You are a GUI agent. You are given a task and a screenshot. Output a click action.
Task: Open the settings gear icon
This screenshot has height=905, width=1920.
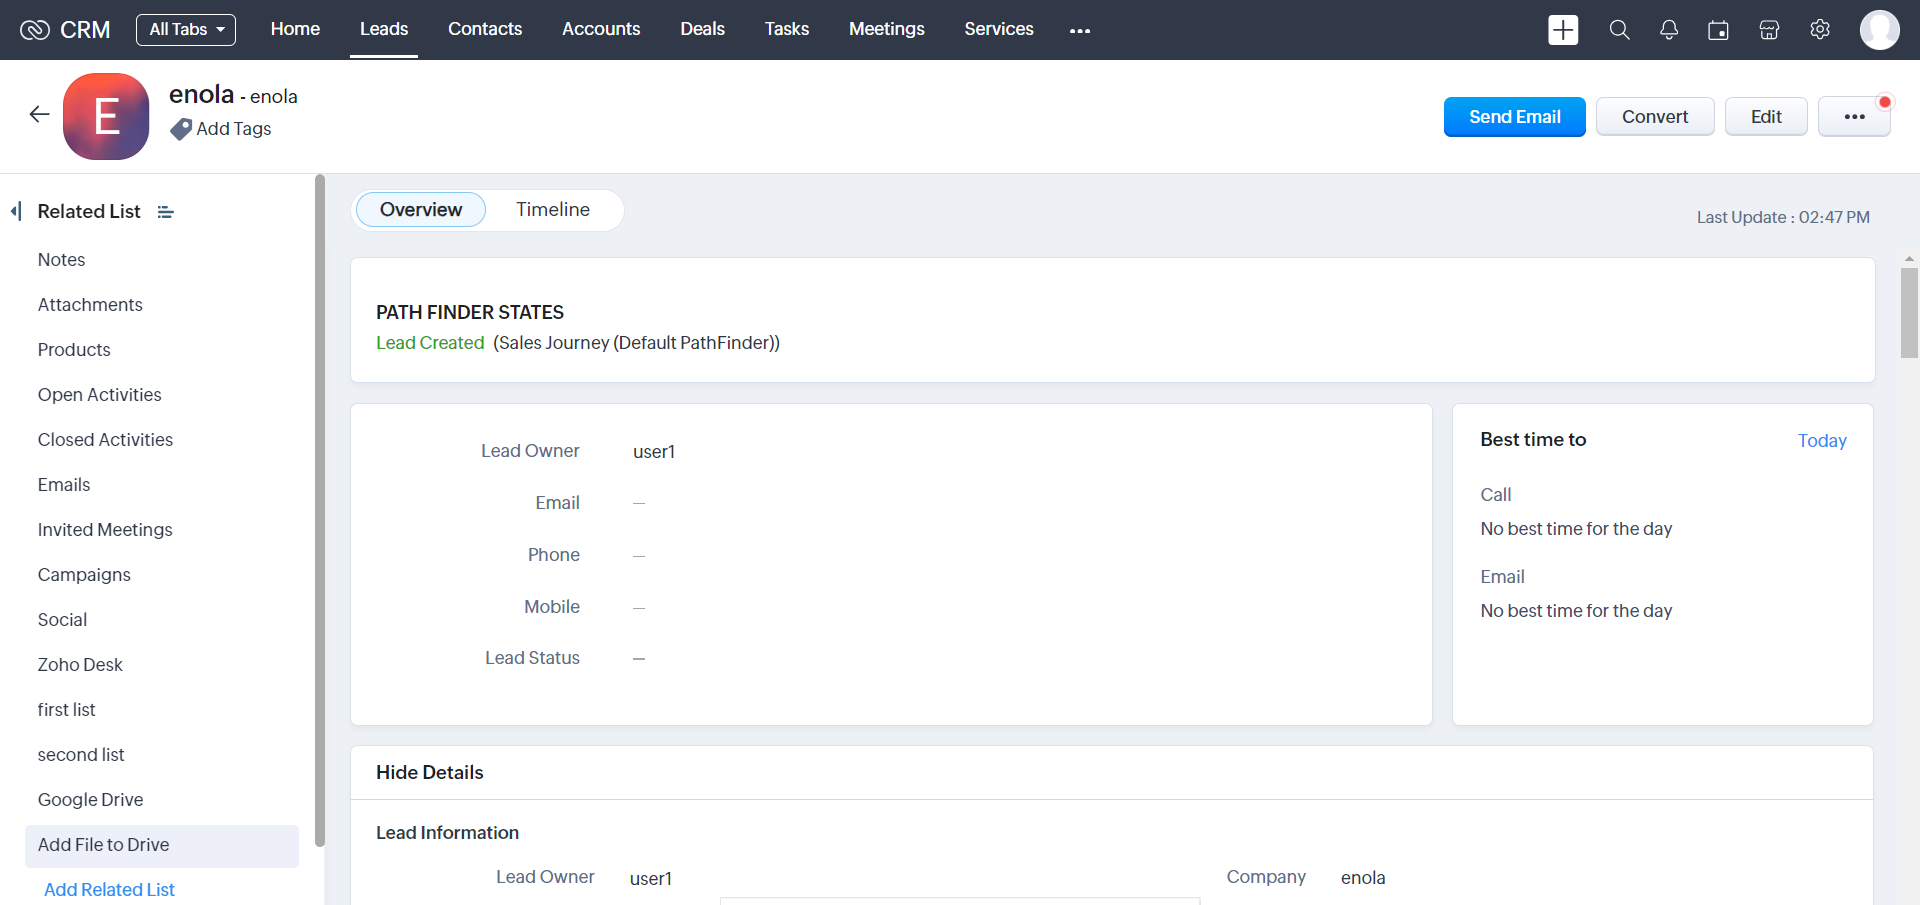pos(1820,30)
